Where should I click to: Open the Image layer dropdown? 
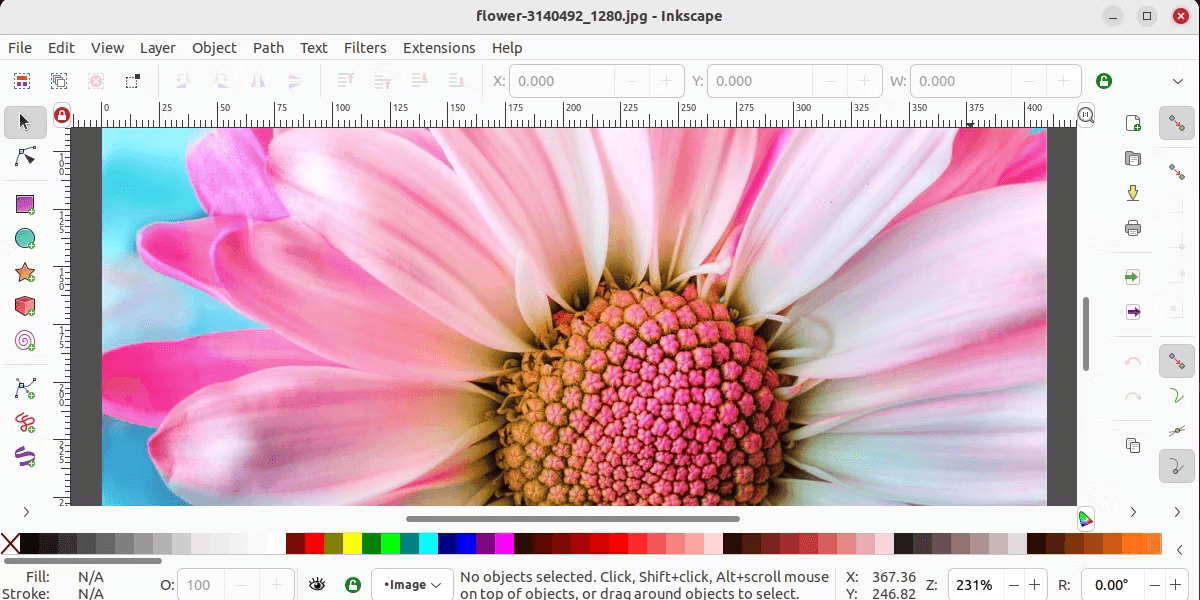pos(411,585)
